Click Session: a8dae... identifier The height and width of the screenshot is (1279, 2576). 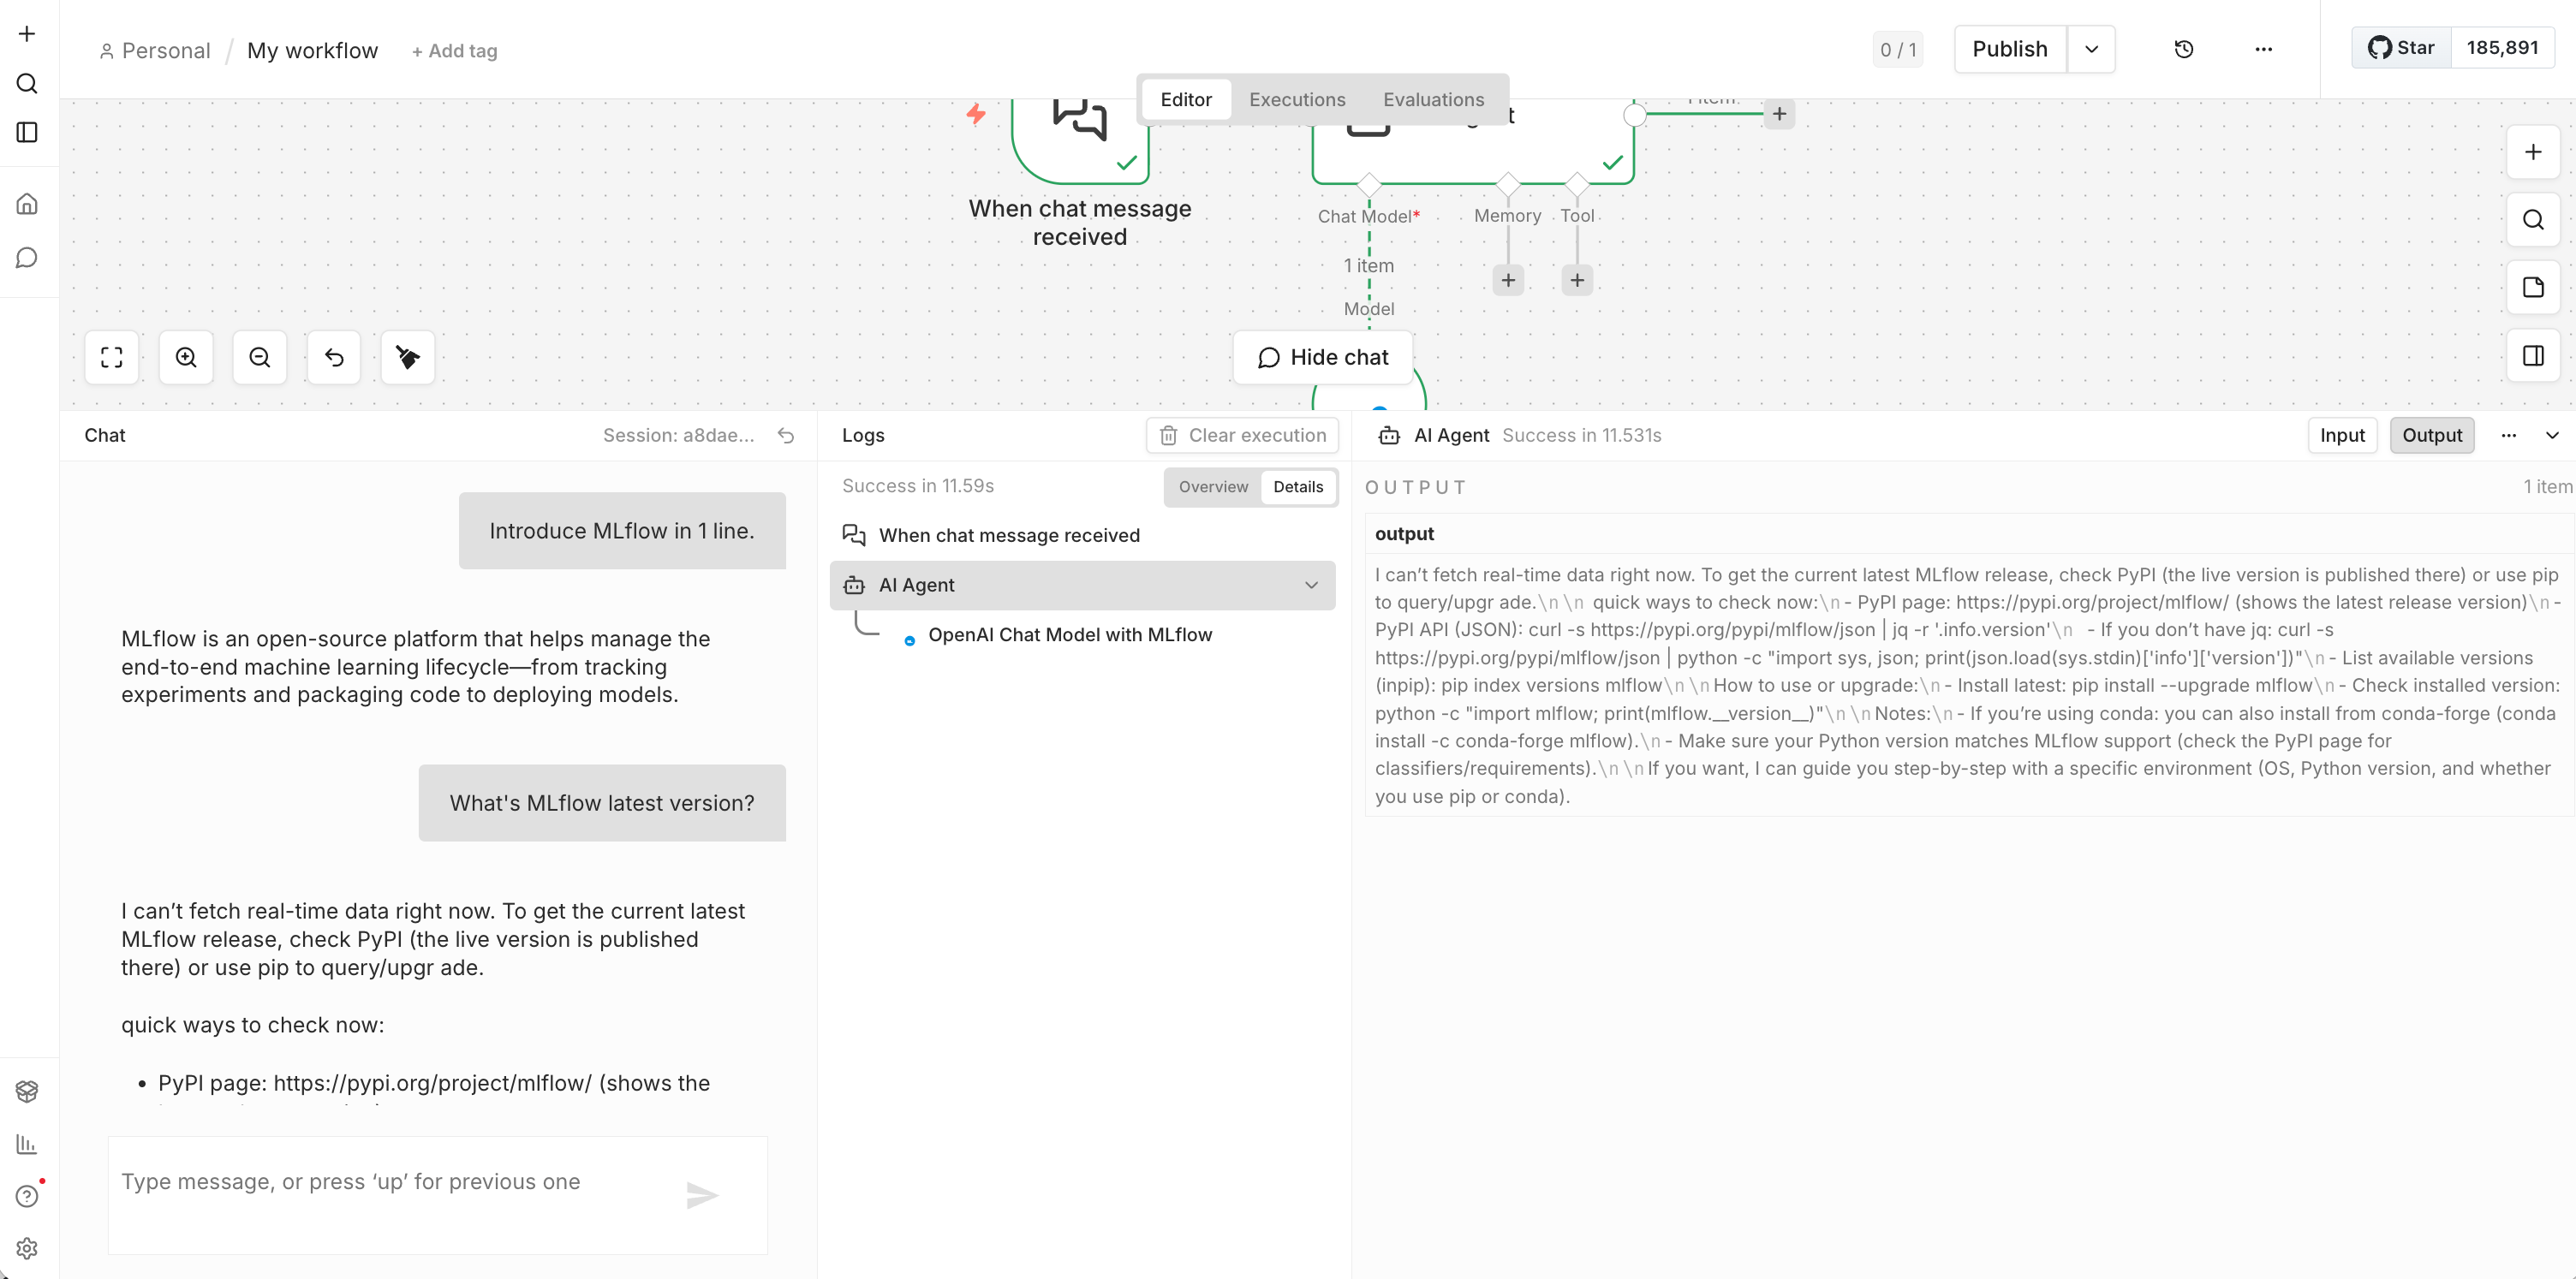pos(678,435)
